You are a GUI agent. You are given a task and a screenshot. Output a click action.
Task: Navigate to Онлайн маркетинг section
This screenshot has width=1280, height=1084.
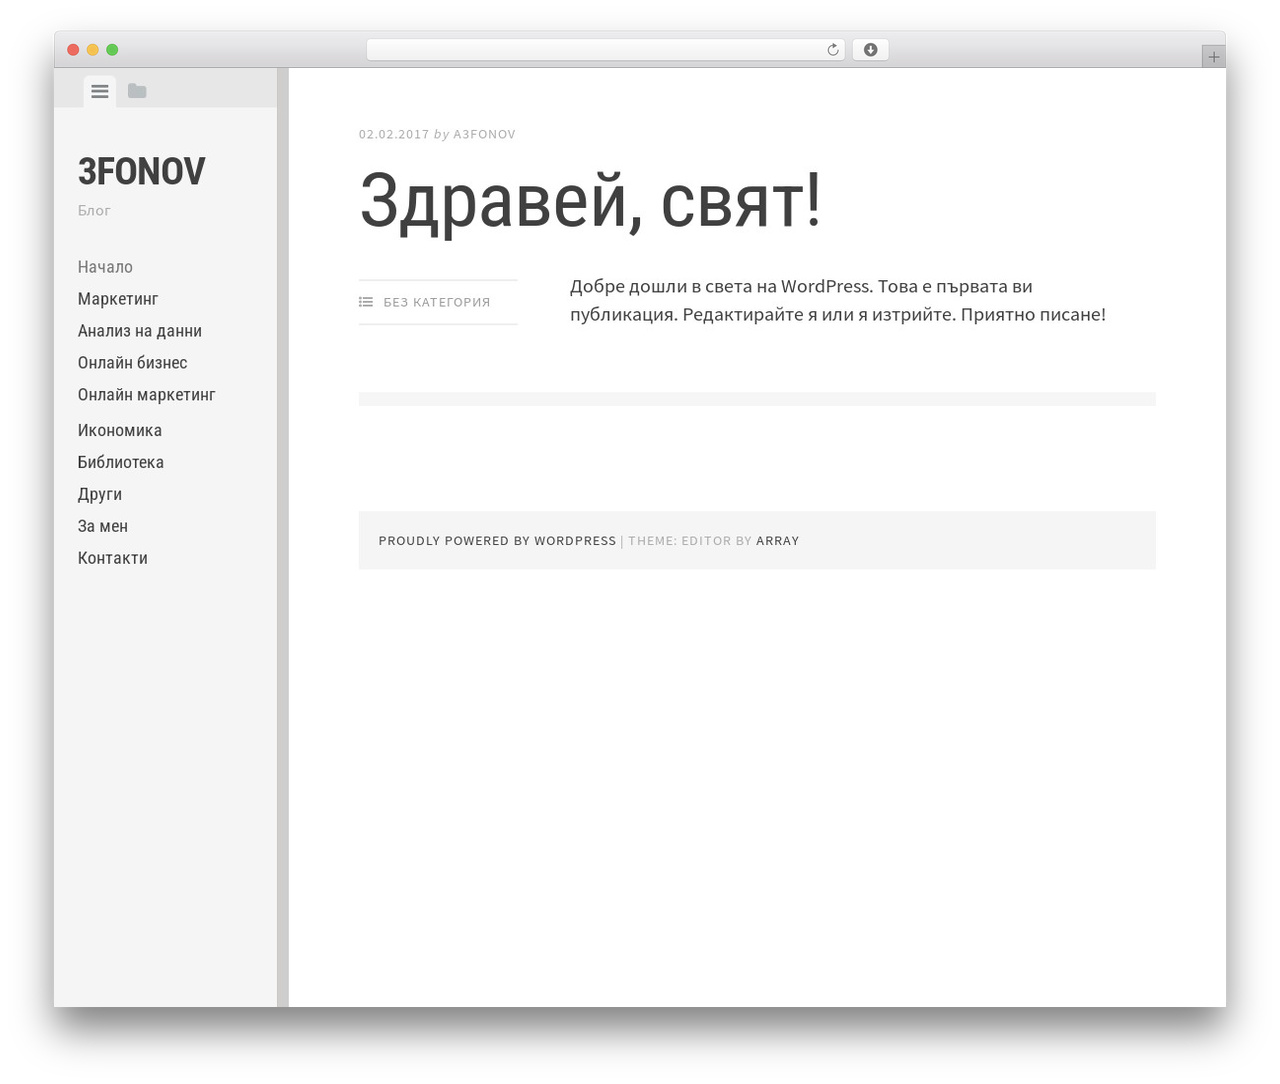click(147, 395)
